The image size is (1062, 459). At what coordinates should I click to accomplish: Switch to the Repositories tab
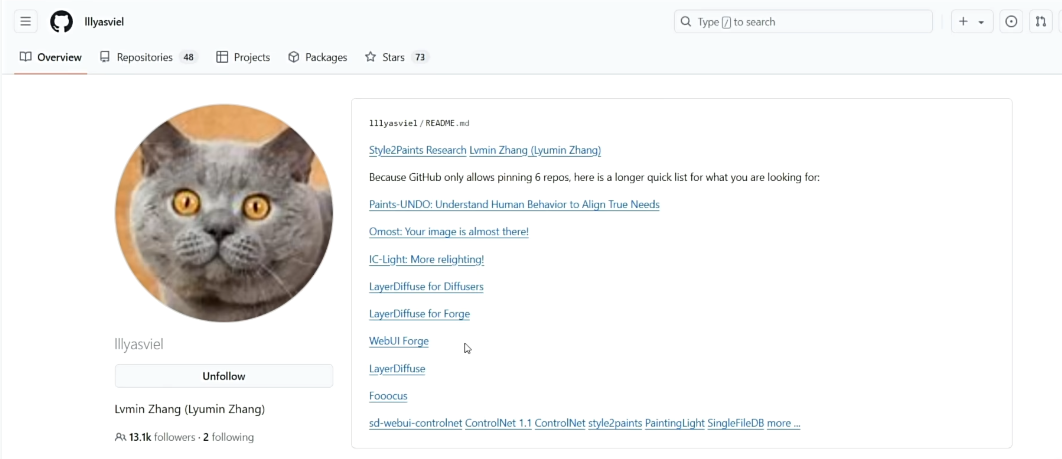(x=147, y=57)
